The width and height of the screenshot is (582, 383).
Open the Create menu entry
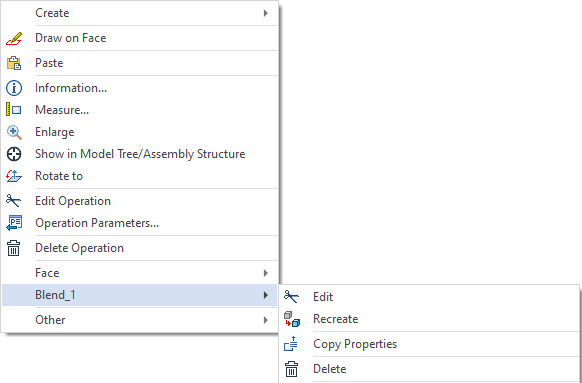point(140,13)
